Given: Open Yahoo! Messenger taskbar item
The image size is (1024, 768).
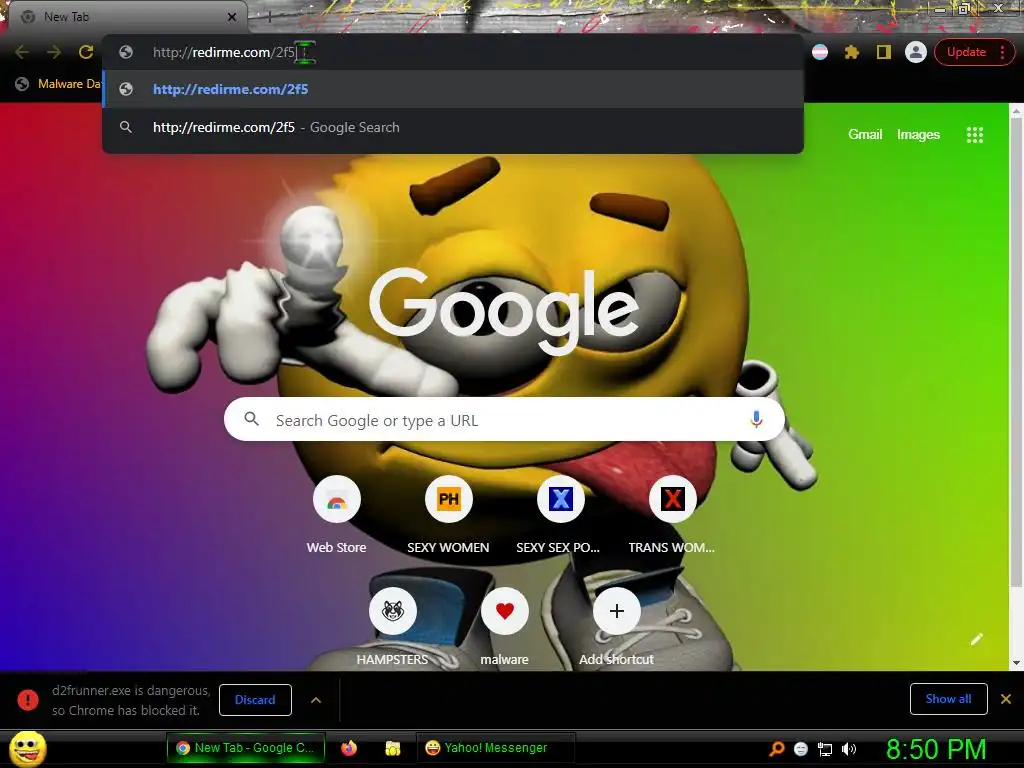Looking at the screenshot, I should pos(496,748).
